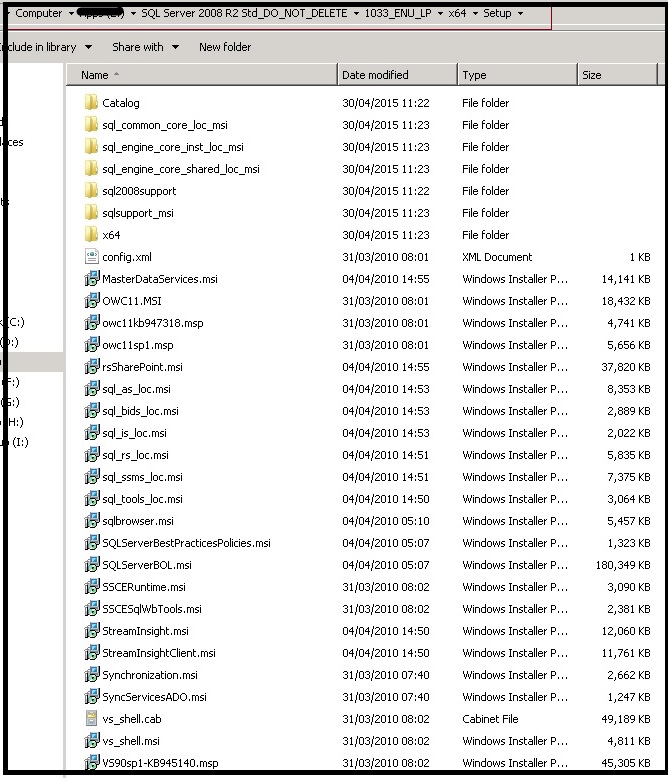The height and width of the screenshot is (778, 668).
Task: Click the config.xml file icon
Action: point(91,257)
